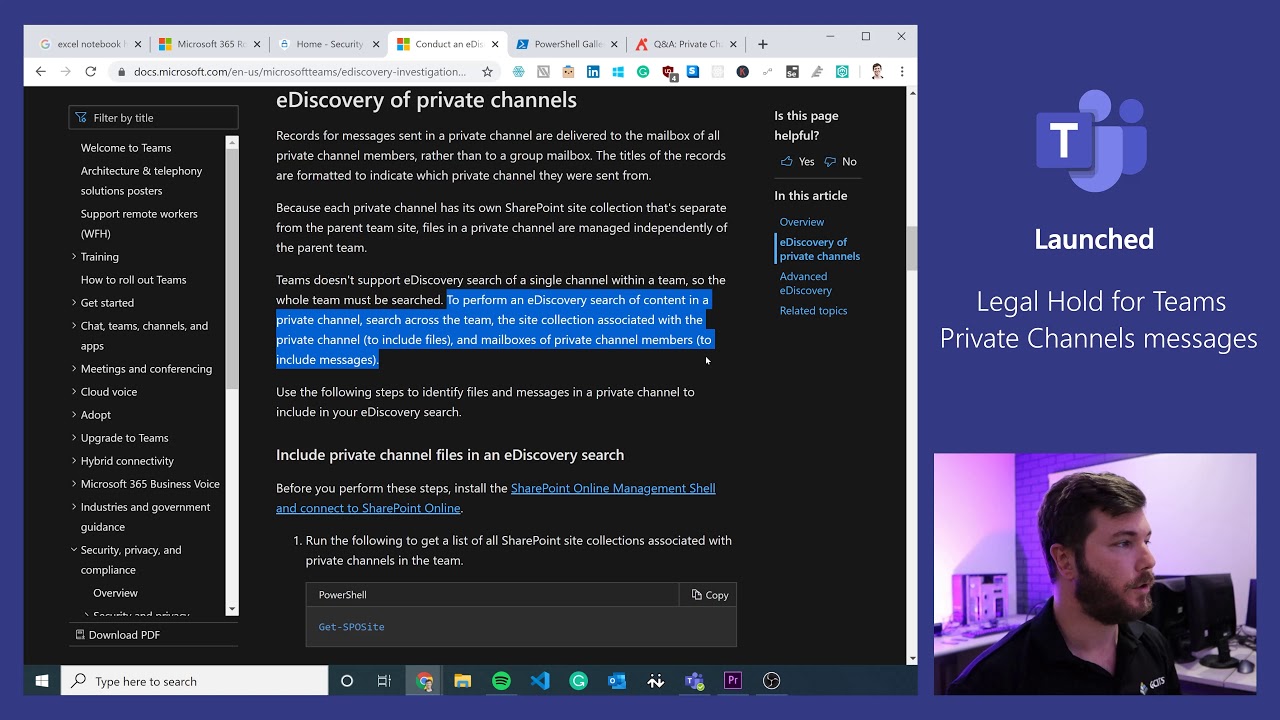Open Spotify from taskbar
Image resolution: width=1280 pixels, height=720 pixels.
pos(501,681)
